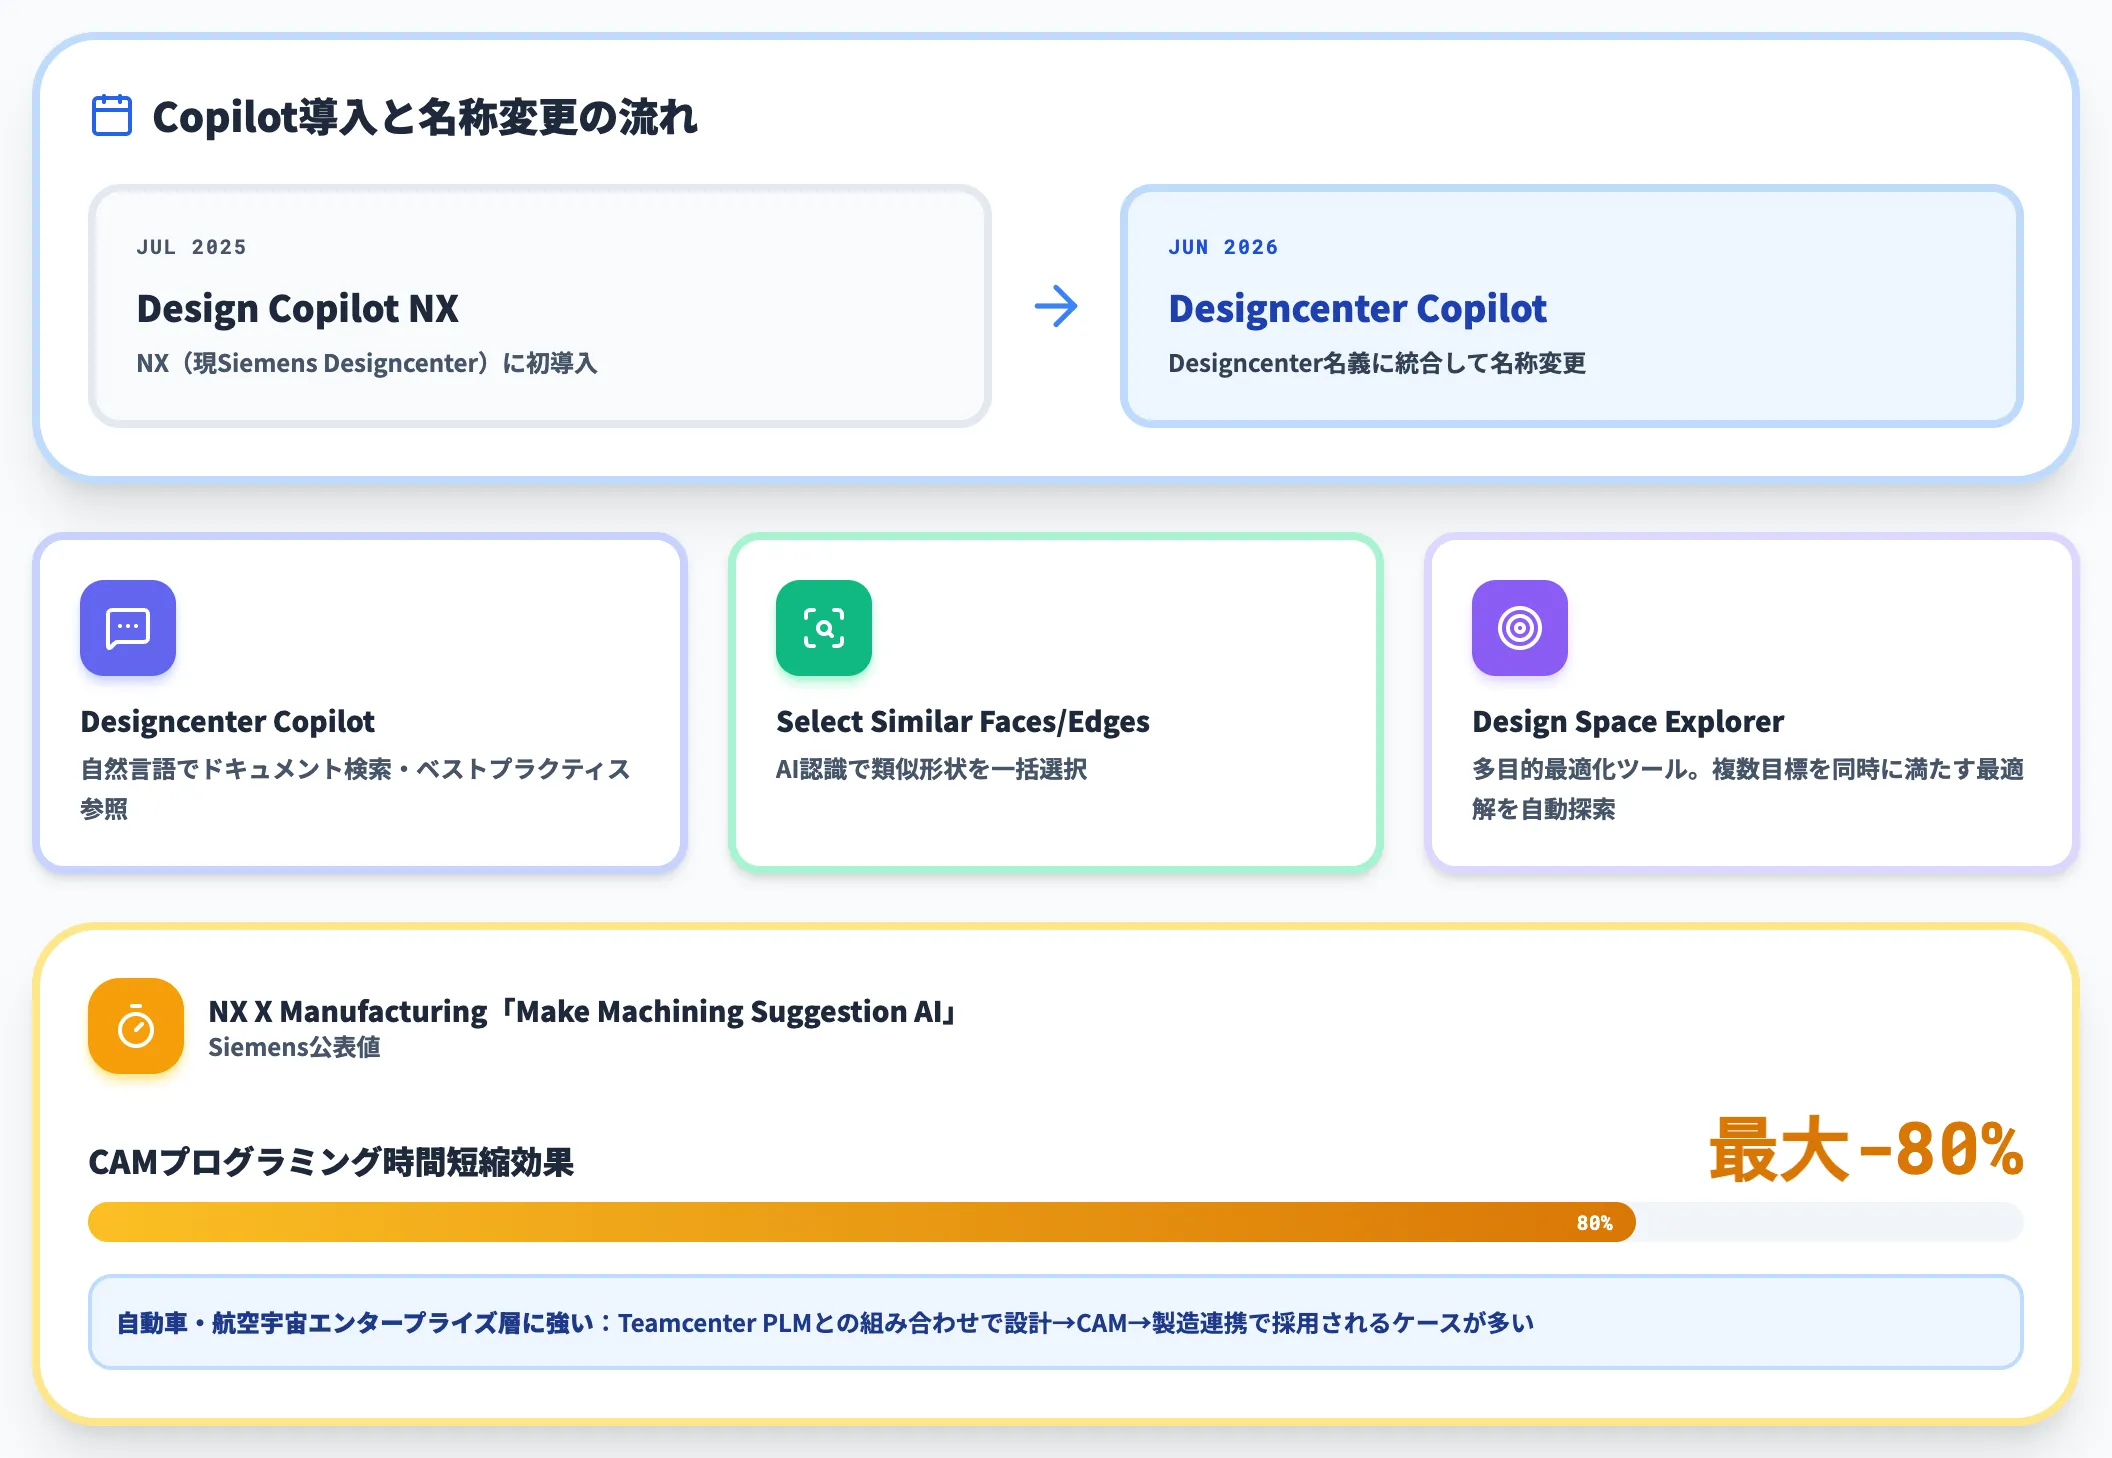Click Designcenter名義に統合して名称変更 description

1377,363
